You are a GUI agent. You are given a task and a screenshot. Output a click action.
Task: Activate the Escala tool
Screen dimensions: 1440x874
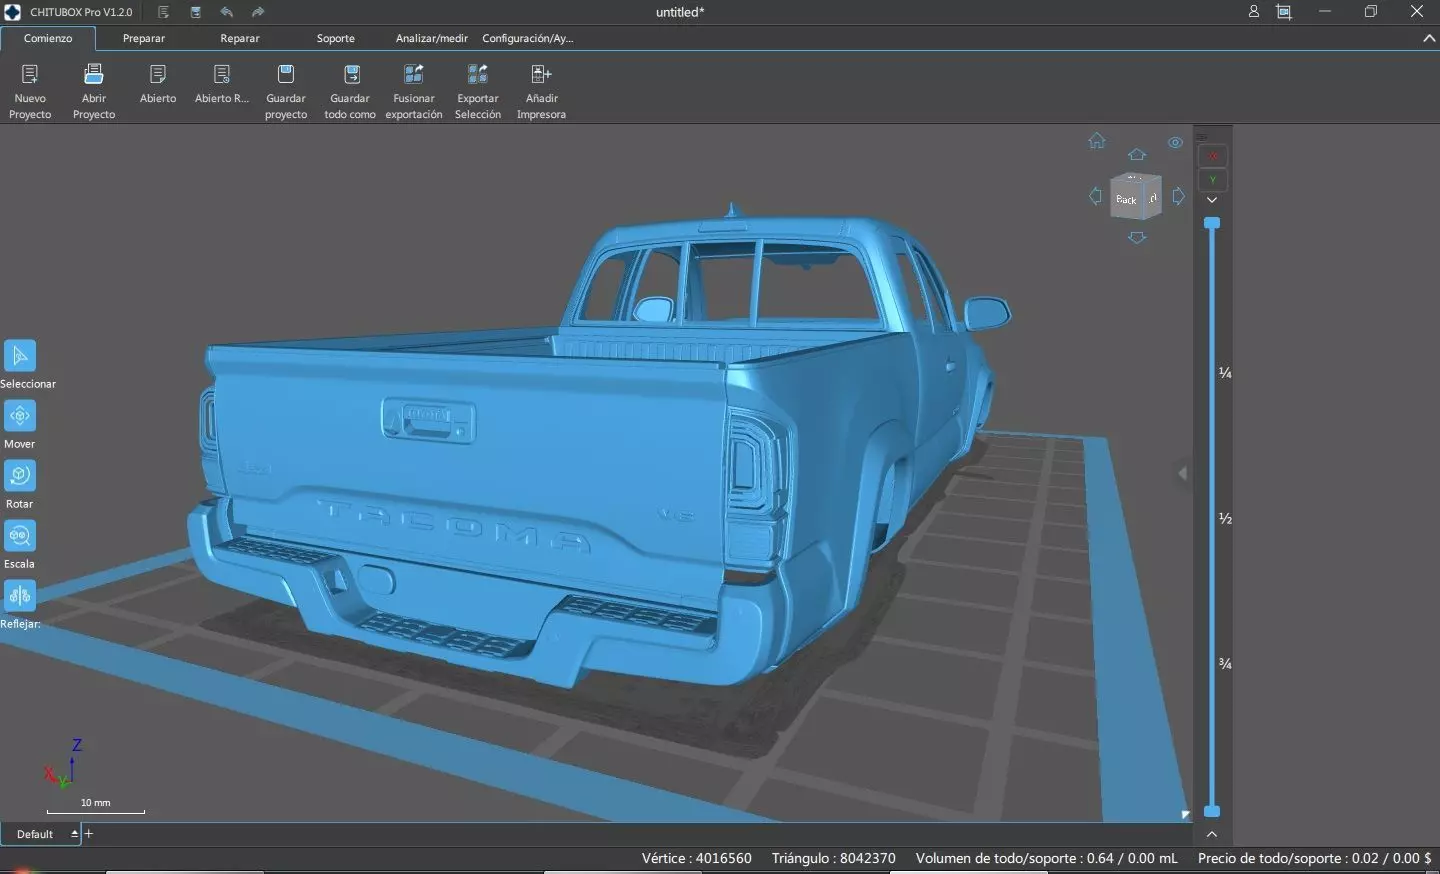click(x=20, y=536)
